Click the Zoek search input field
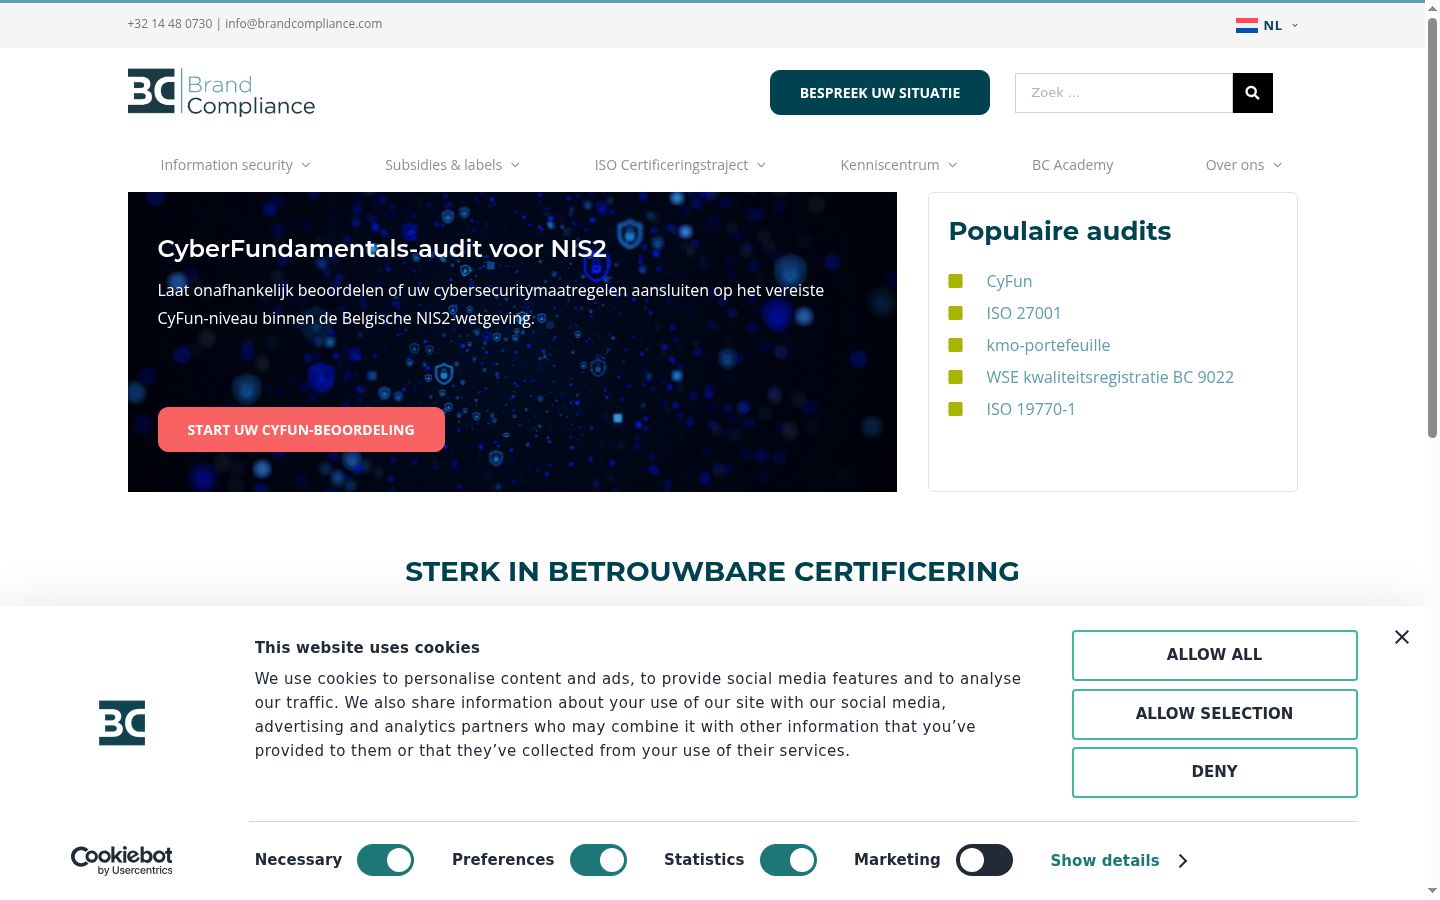 click(1124, 93)
